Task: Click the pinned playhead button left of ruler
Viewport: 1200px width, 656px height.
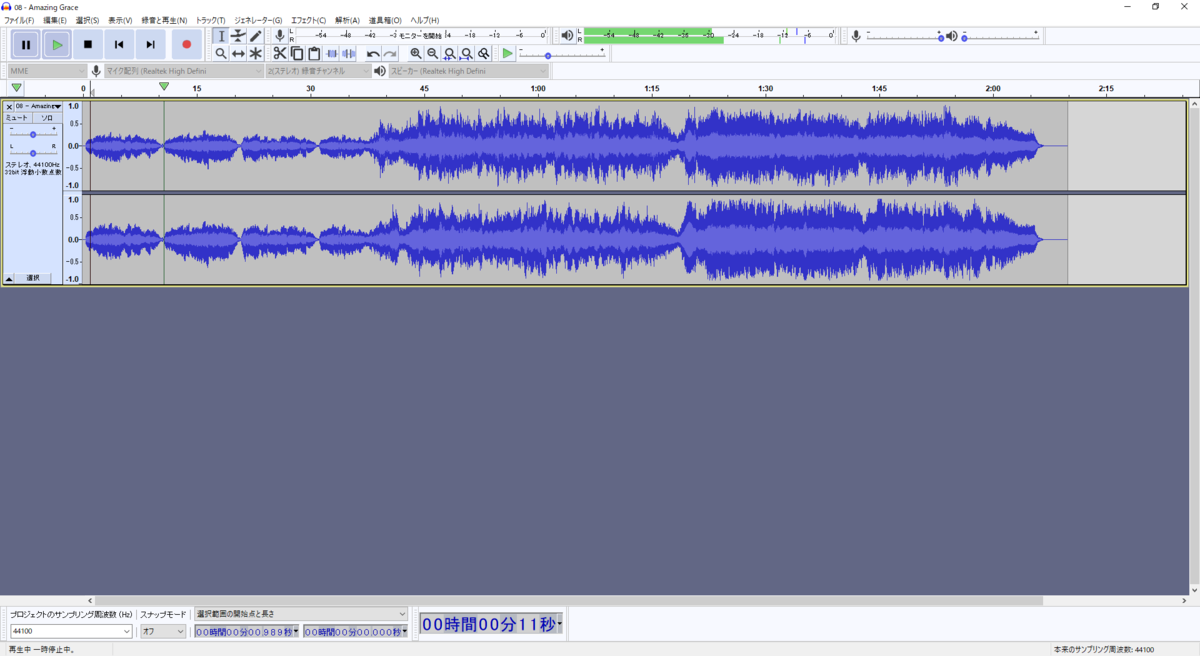Action: 16,88
